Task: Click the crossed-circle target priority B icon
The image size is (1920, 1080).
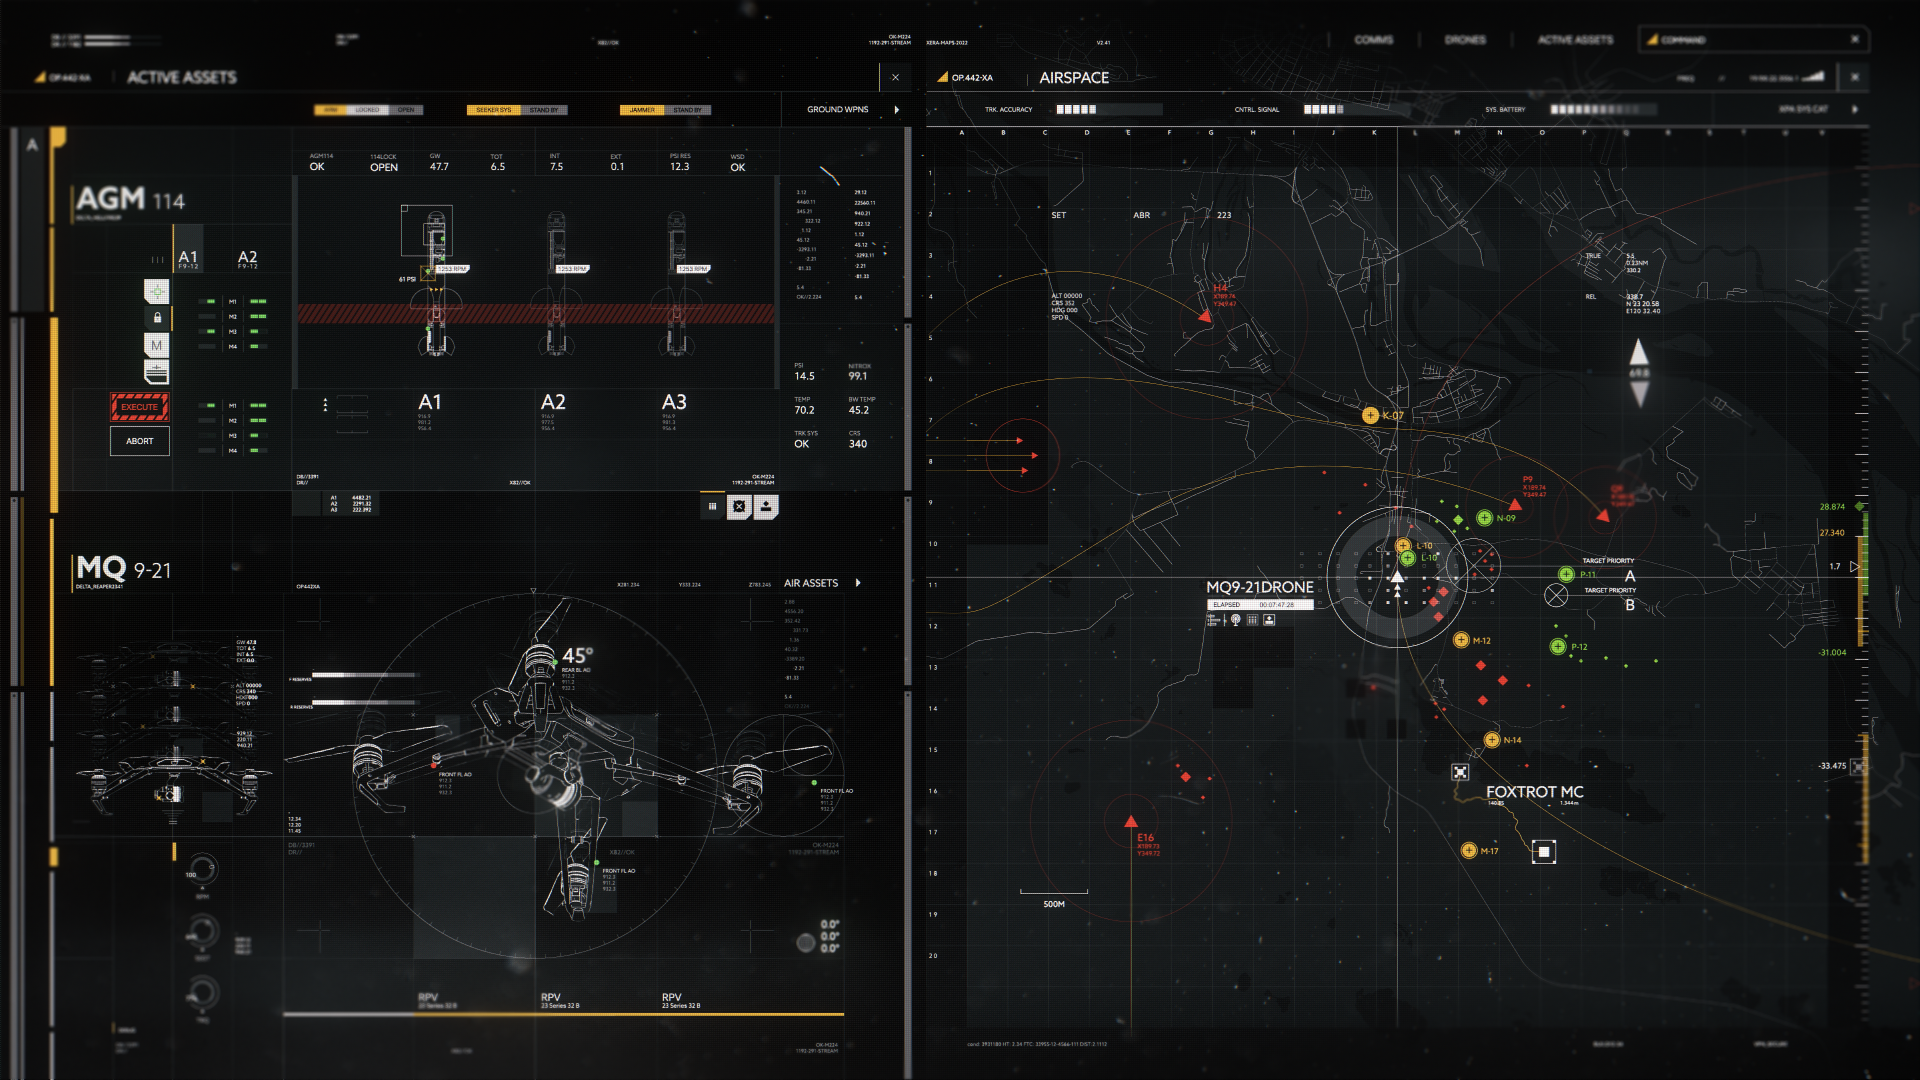Action: click(x=1556, y=596)
